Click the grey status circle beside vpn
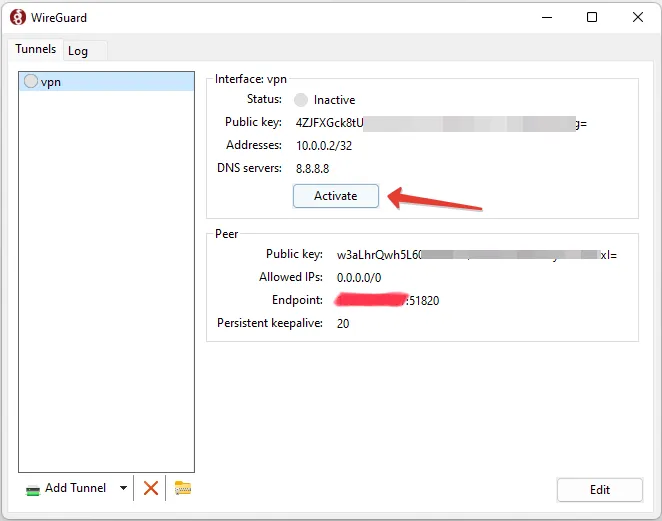Screen dimensions: 662x521 (31, 81)
